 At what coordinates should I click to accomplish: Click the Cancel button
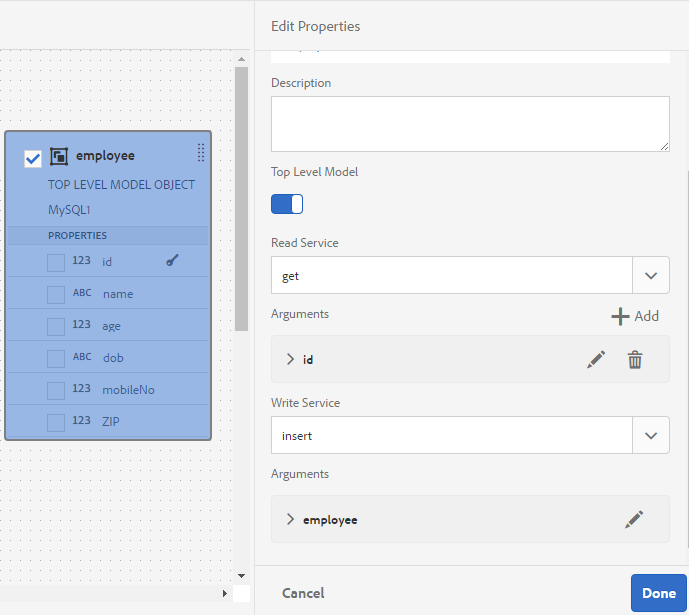[x=303, y=593]
